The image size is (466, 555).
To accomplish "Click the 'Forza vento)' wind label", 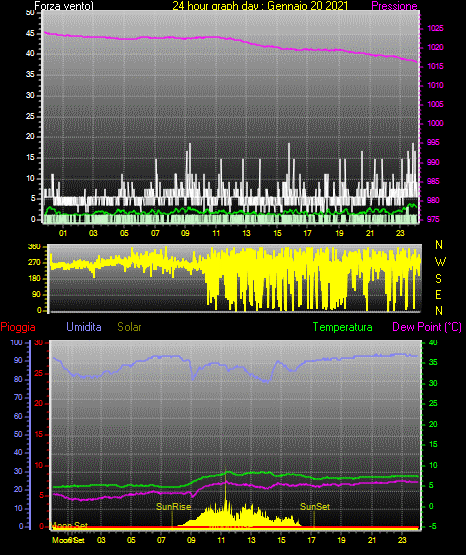I will pos(64,6).
